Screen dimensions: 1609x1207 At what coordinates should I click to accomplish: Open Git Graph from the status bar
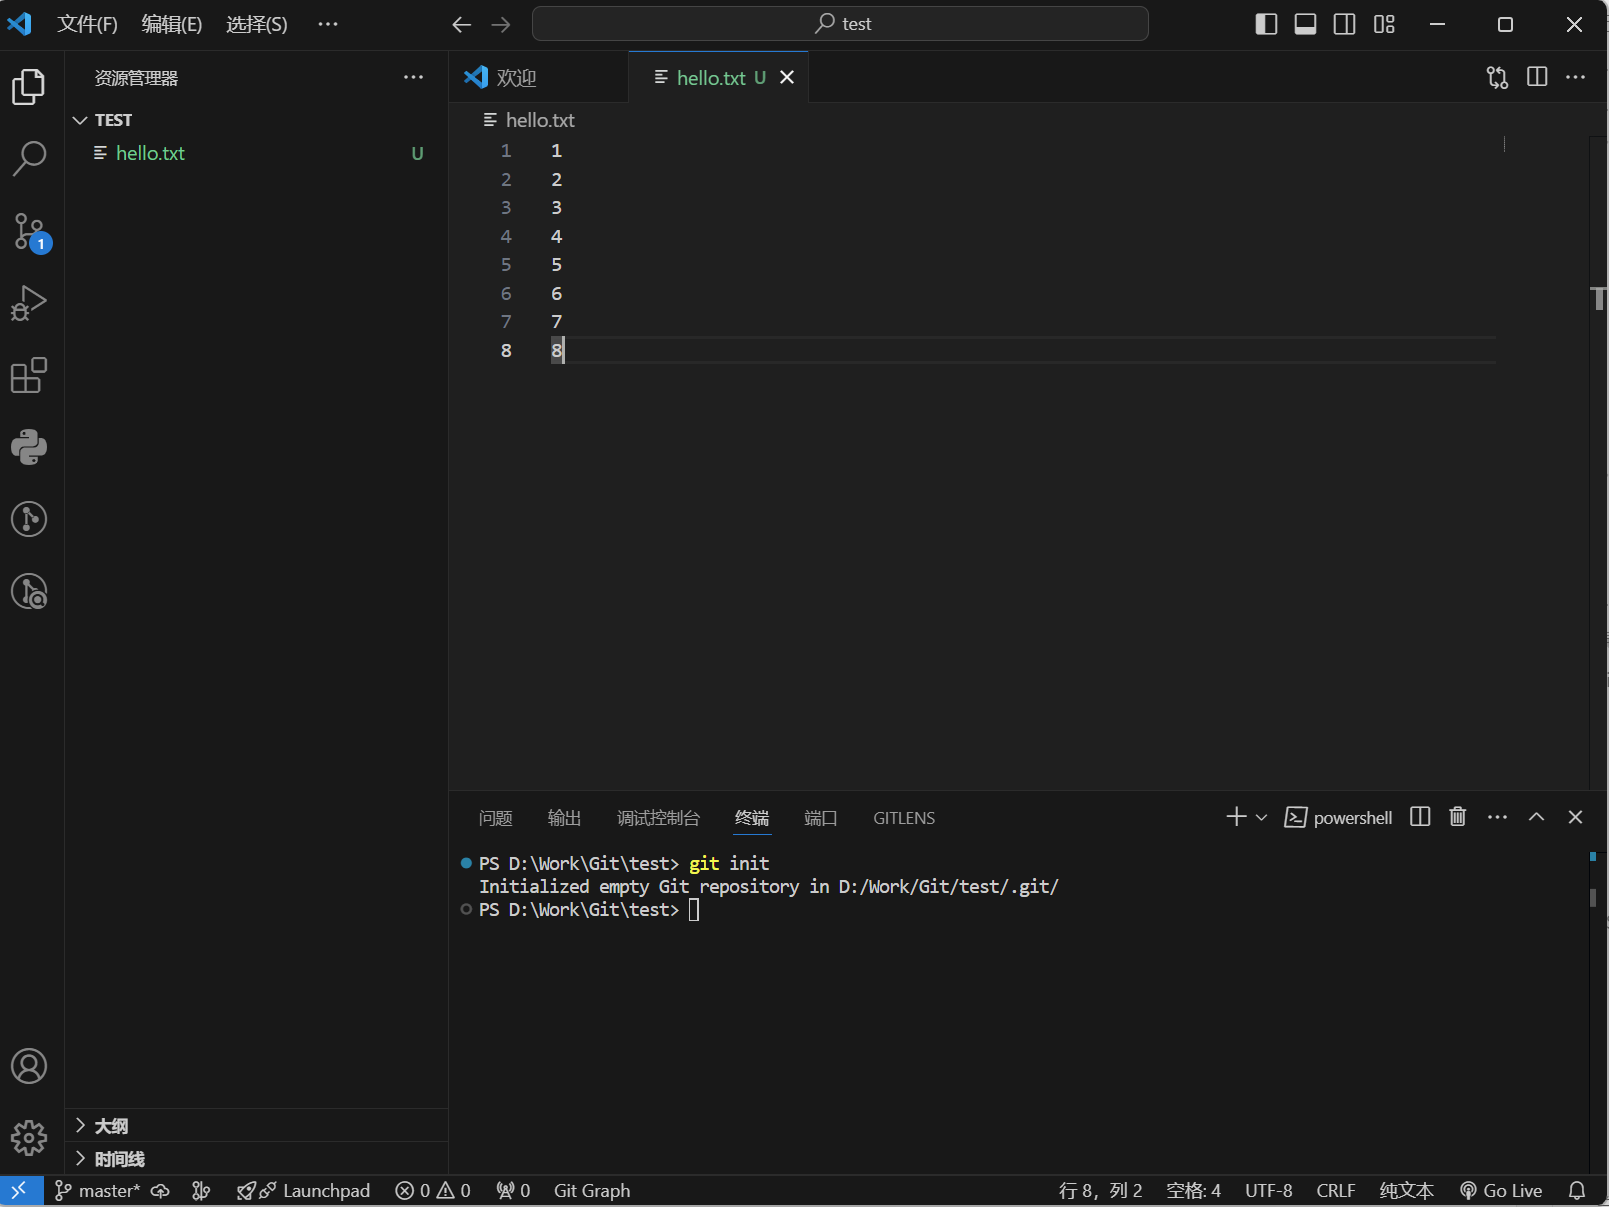pyautogui.click(x=592, y=1190)
